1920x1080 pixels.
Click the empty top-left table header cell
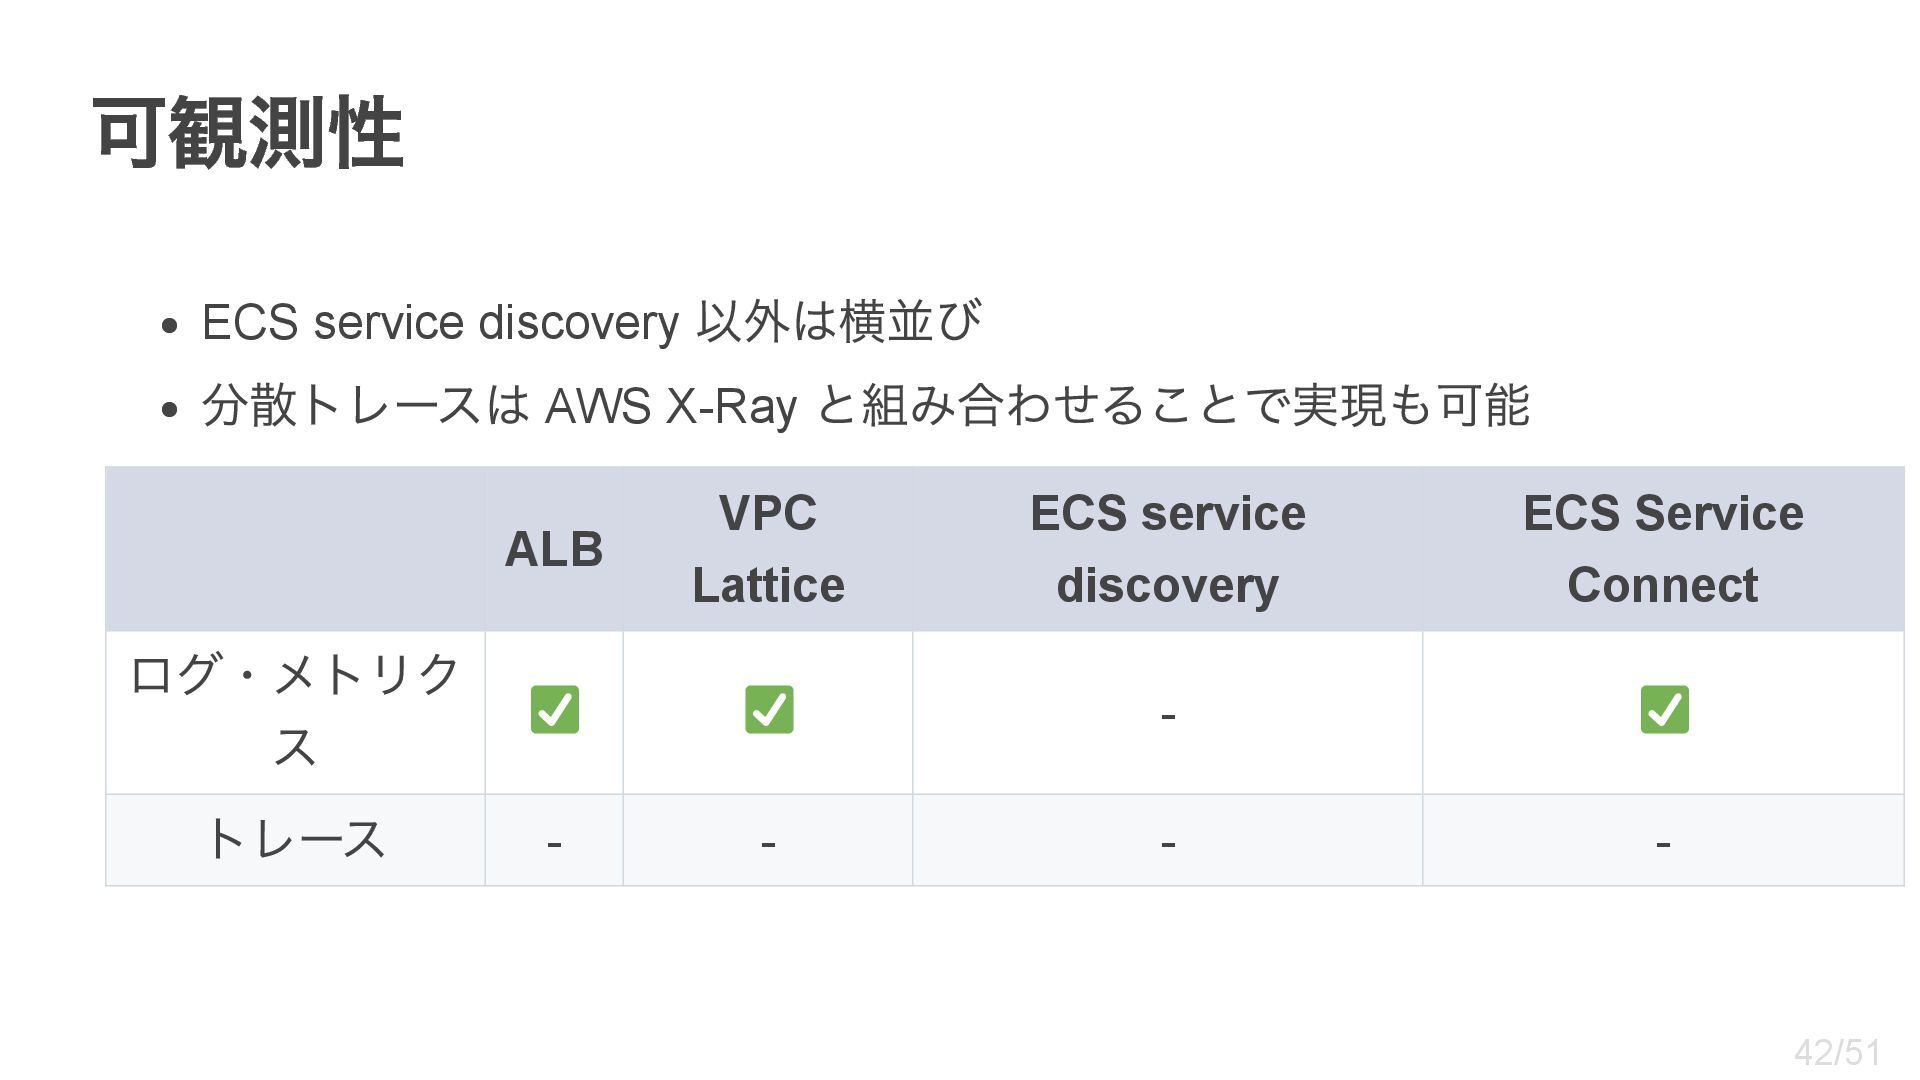pyautogui.click(x=295, y=549)
